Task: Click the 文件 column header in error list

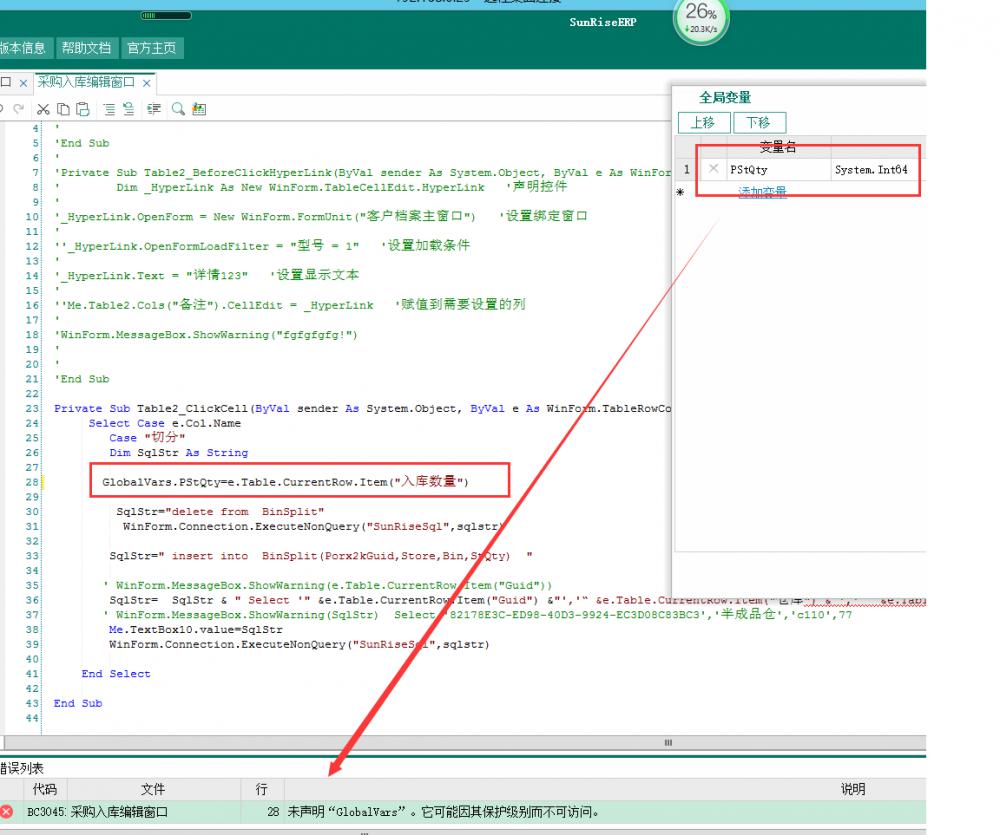Action: click(x=153, y=789)
